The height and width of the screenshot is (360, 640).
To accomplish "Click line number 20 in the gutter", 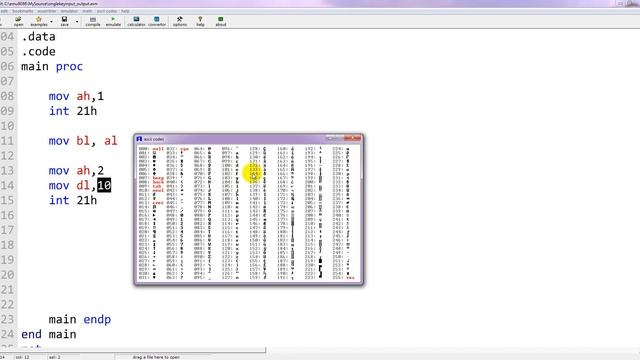I will click(x=7, y=275).
